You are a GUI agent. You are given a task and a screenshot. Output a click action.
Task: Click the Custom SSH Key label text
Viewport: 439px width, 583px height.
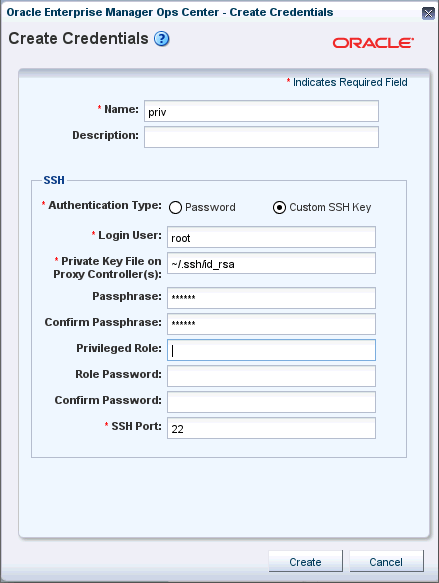(330, 207)
